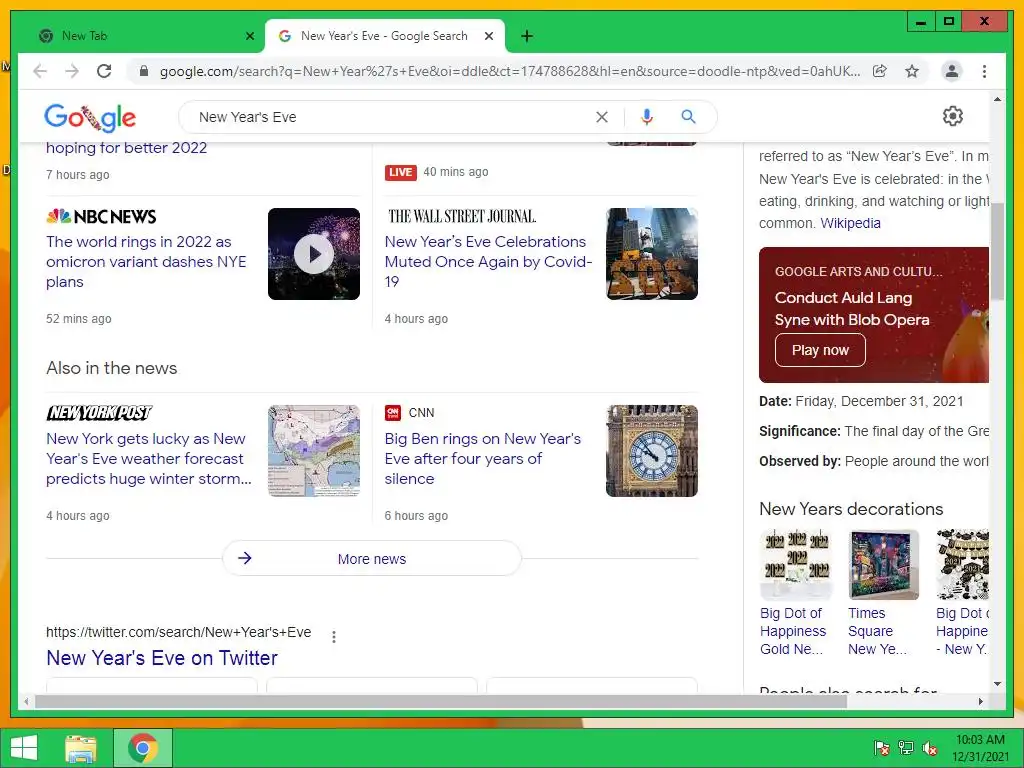Click the taskbar clock showing 10:03 AM

click(980, 748)
